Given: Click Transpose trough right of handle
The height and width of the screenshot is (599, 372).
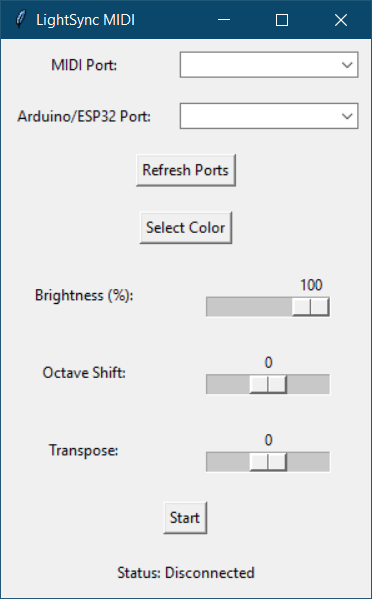Looking at the screenshot, I should (308, 462).
